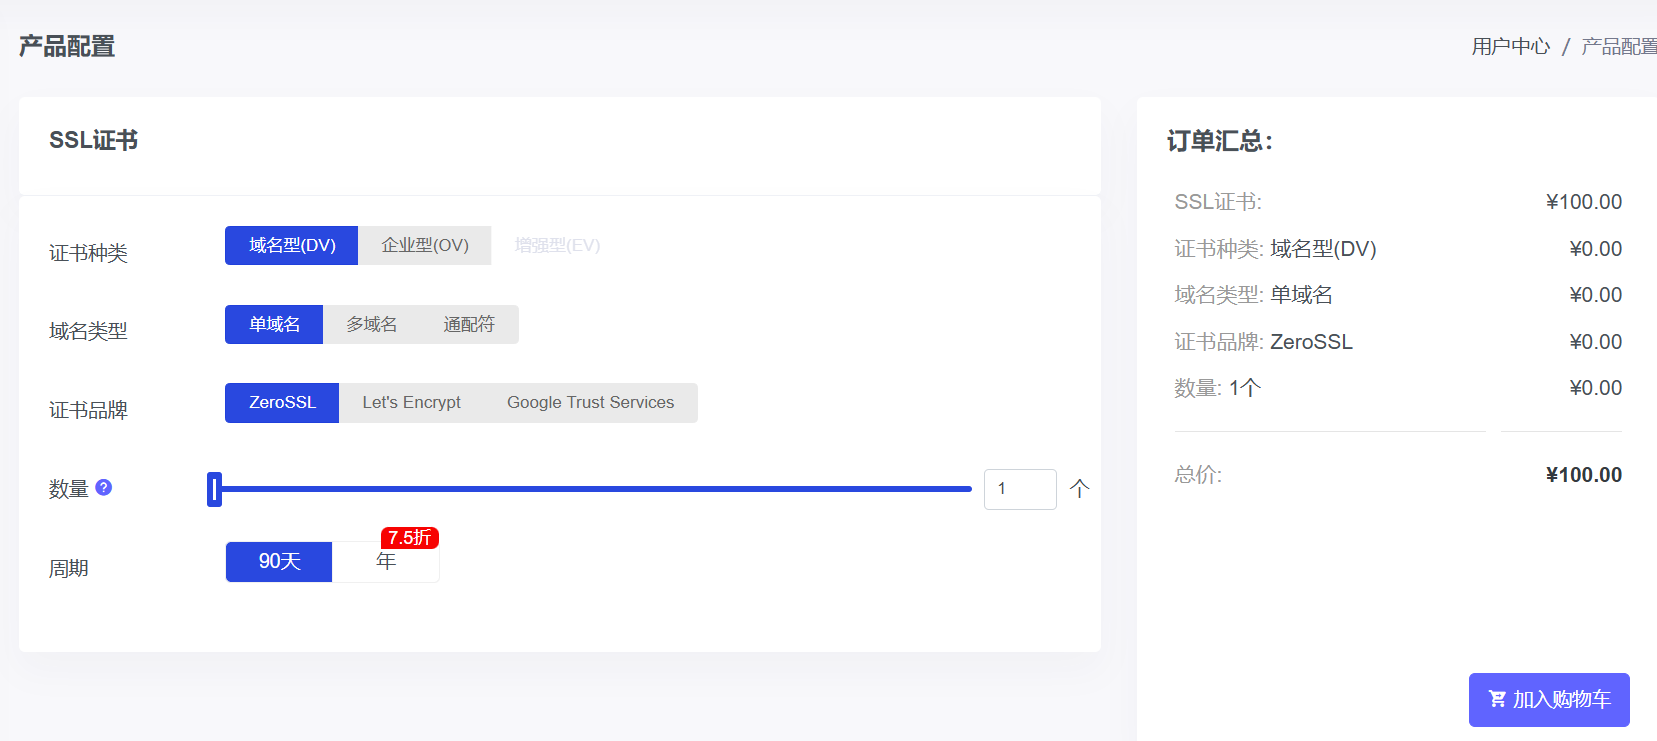Image resolution: width=1657 pixels, height=741 pixels.
Task: Choose 通配符 wildcard domain type
Action: pos(469,325)
